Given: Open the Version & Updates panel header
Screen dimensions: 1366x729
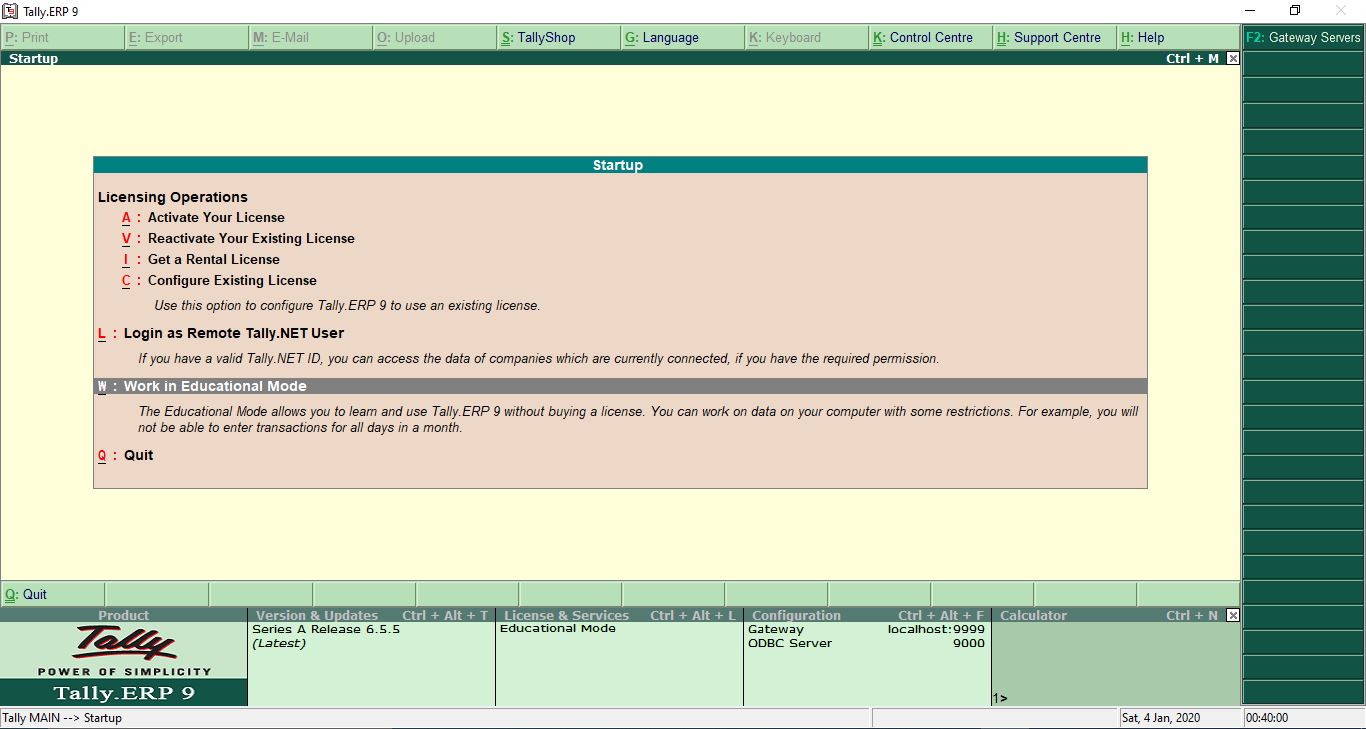Looking at the screenshot, I should pos(371,615).
